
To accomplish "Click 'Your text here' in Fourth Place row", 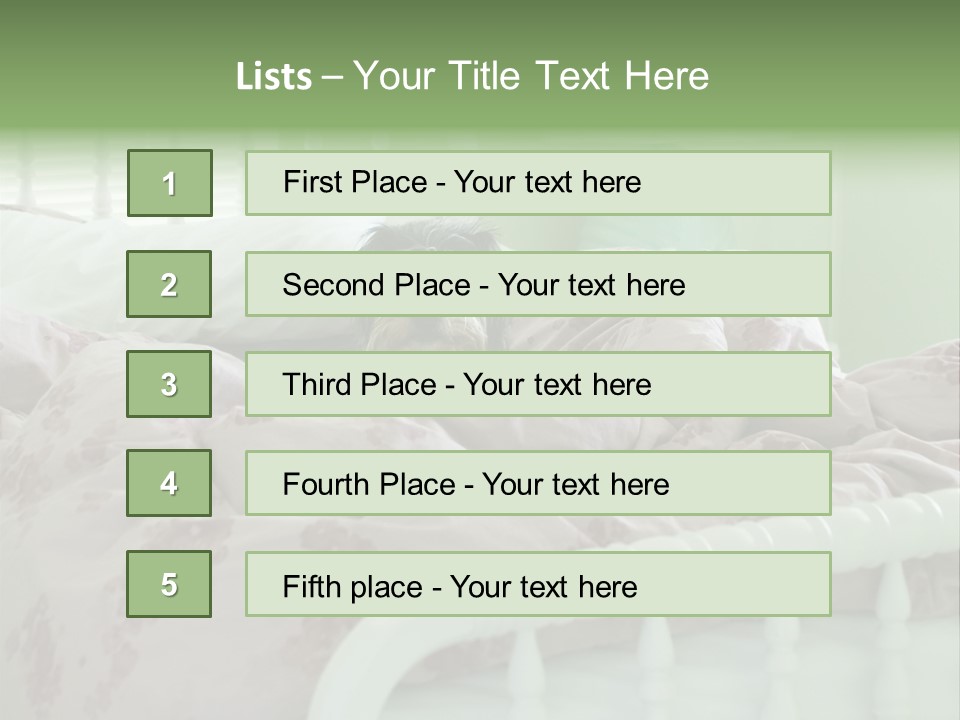I will pos(576,484).
